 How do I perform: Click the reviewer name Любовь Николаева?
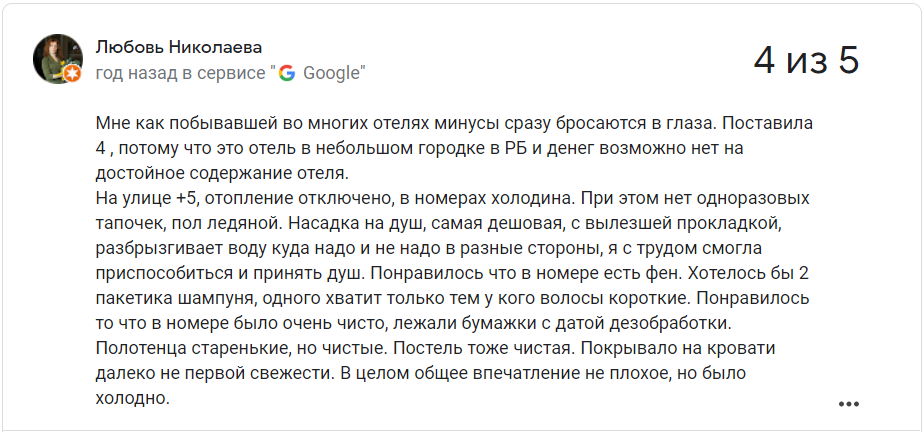[179, 47]
